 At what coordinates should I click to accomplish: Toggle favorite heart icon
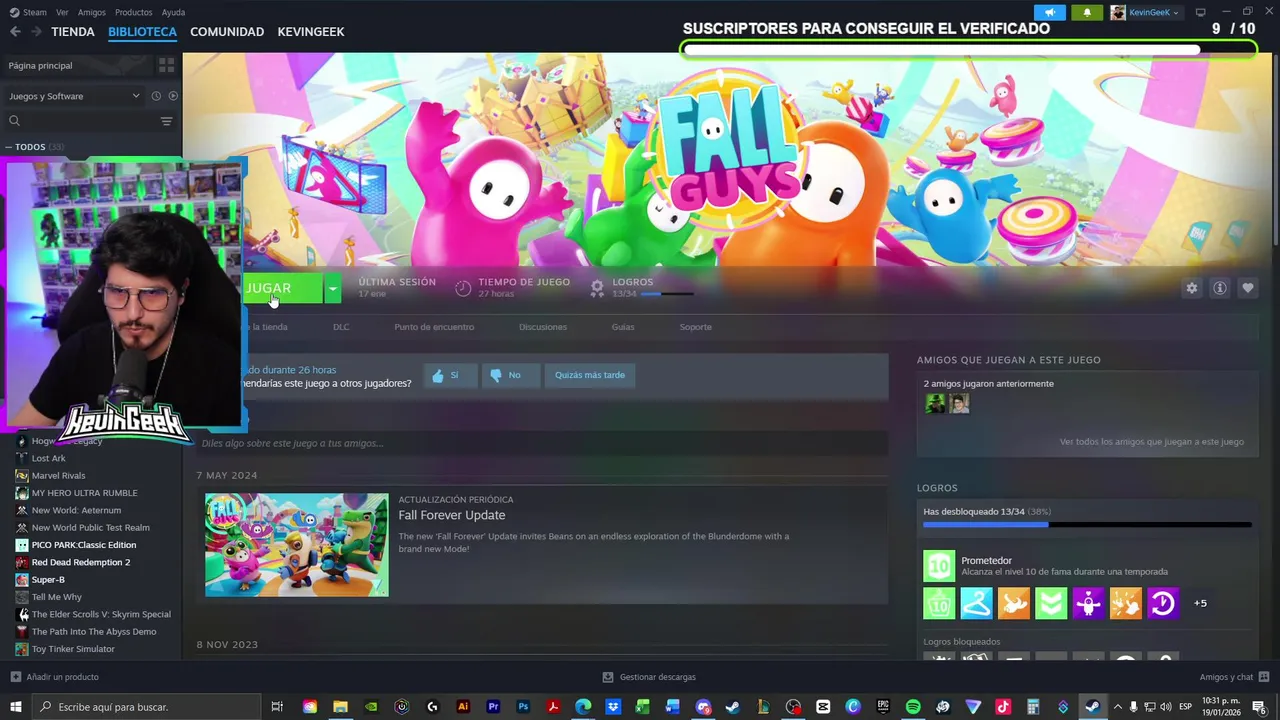click(1247, 288)
